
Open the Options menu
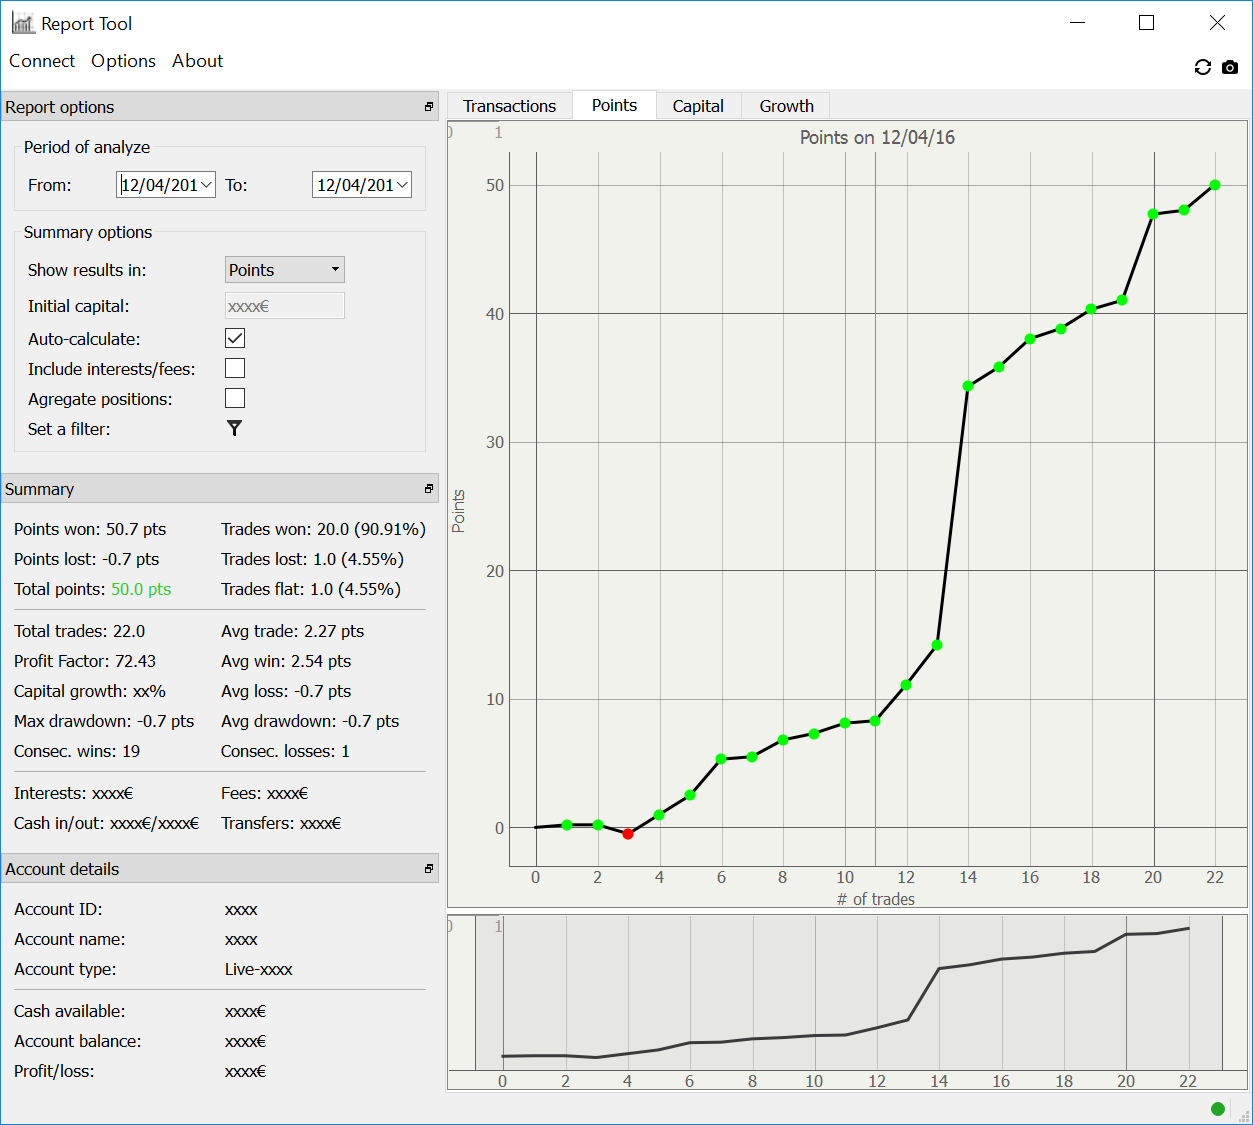coord(123,61)
